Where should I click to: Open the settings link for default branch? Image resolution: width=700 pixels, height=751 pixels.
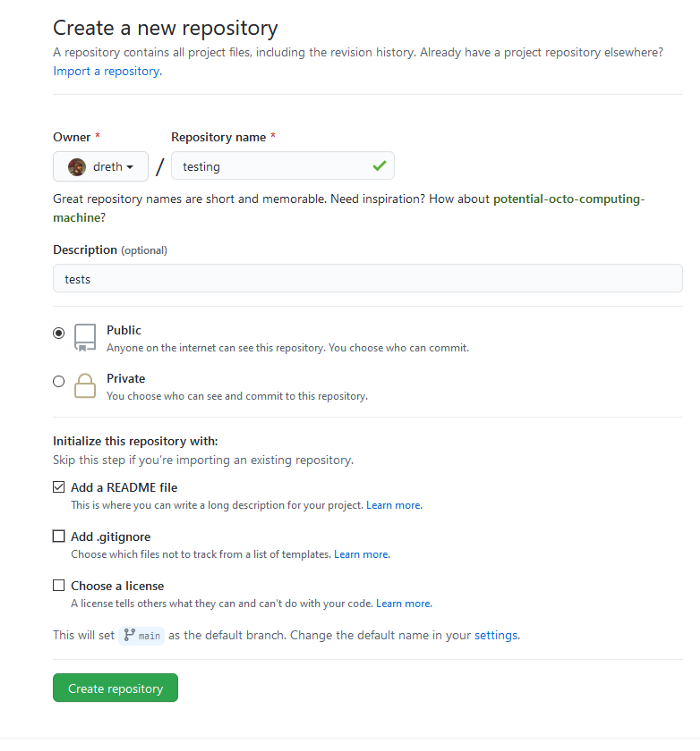click(x=496, y=635)
